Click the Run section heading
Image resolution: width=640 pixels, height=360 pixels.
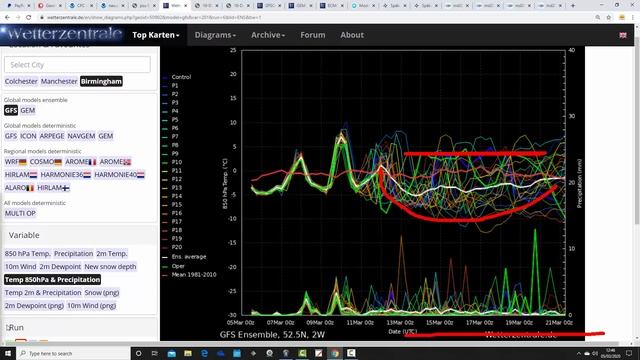[15, 327]
